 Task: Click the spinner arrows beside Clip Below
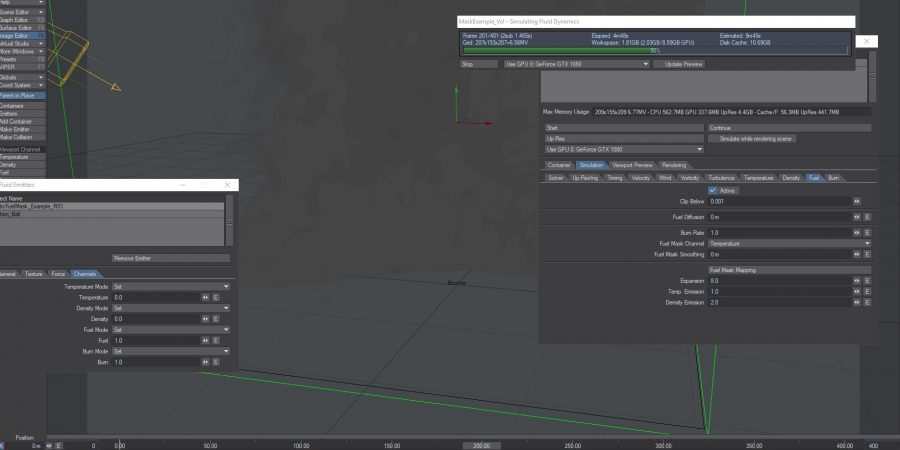[x=856, y=201]
